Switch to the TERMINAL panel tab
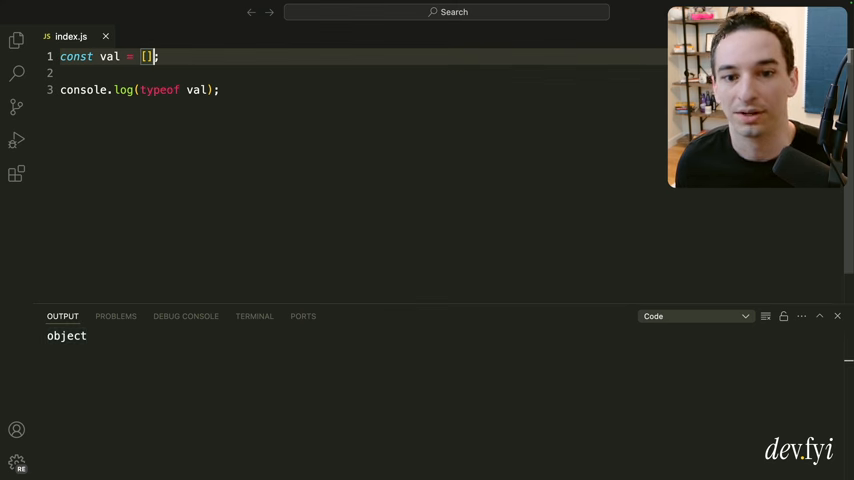The height and width of the screenshot is (480, 854). [x=254, y=317]
